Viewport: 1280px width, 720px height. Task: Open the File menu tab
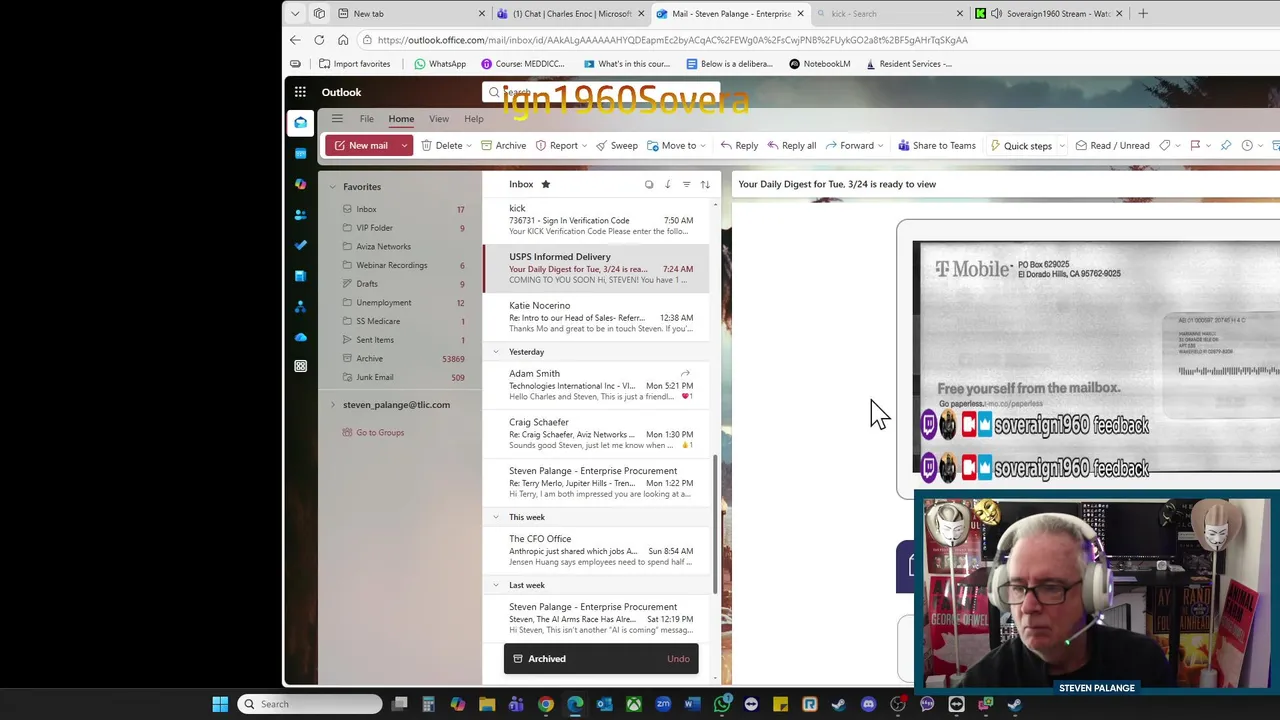pyautogui.click(x=367, y=119)
